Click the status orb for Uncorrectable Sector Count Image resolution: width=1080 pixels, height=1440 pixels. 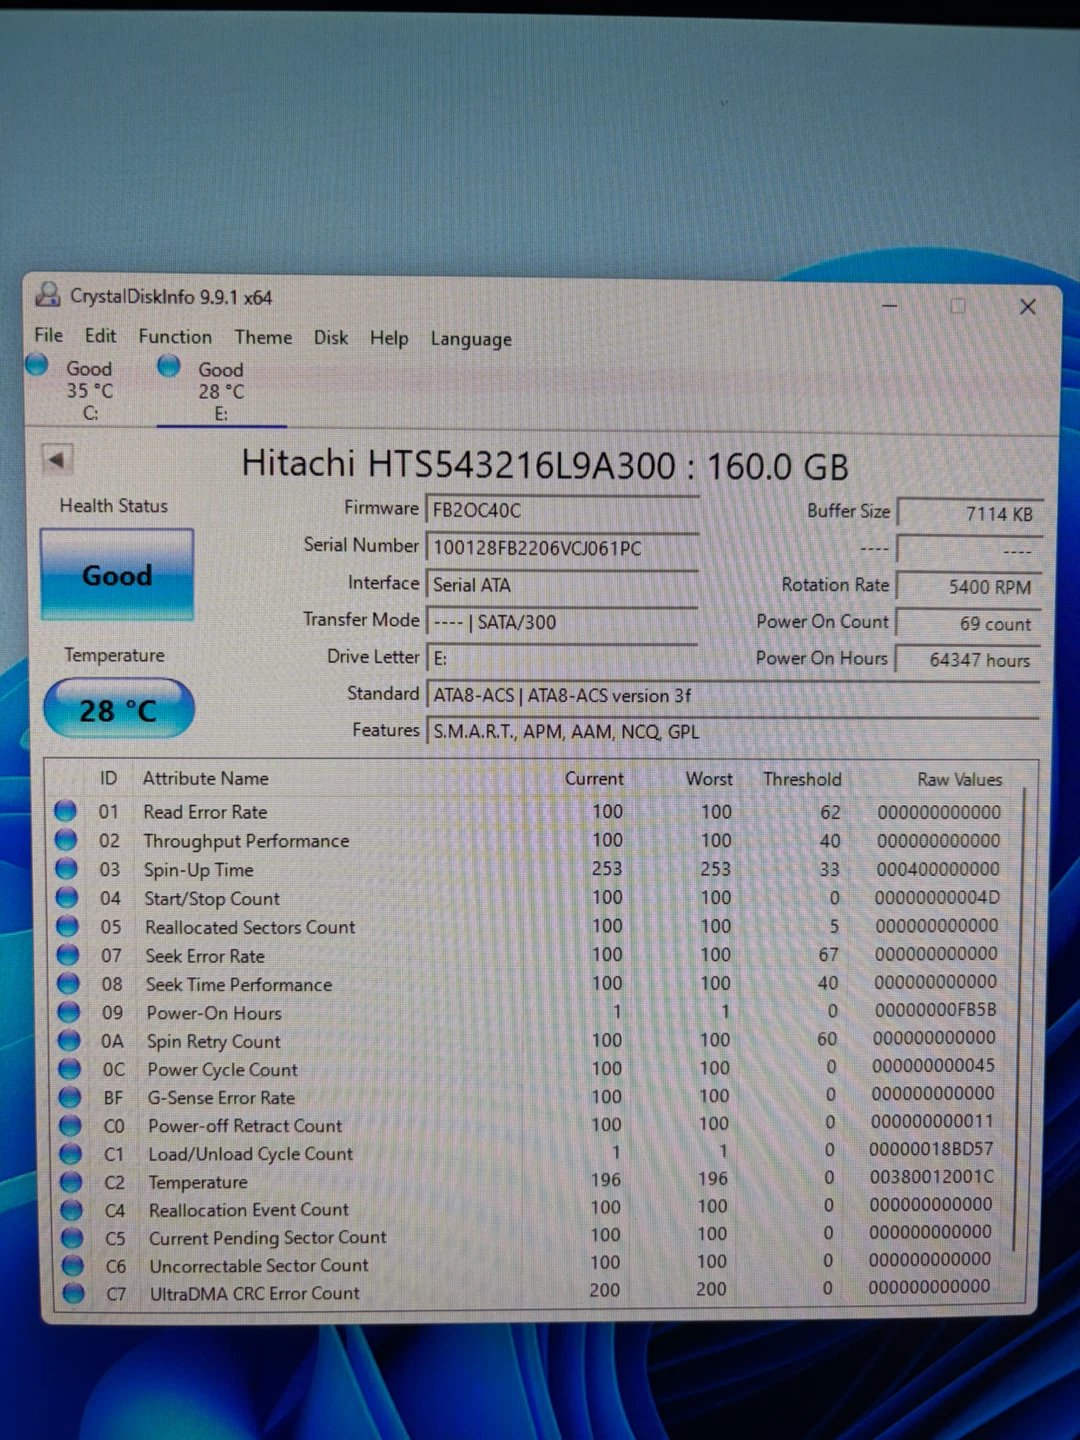73,1265
